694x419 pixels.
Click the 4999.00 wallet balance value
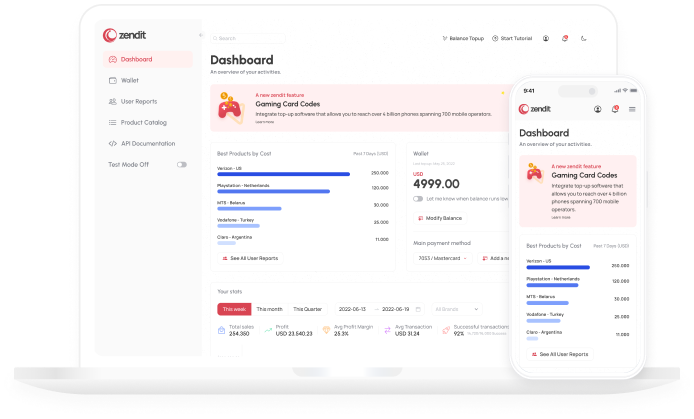coord(436,184)
